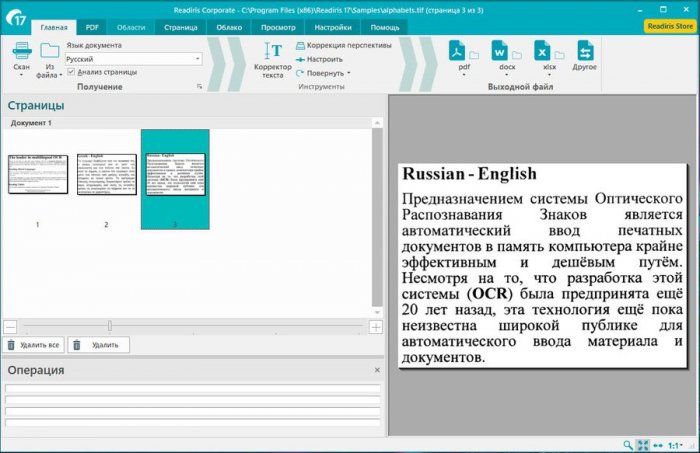Click the Другое output format icon
Screen dimensions: 700x453
585,50
